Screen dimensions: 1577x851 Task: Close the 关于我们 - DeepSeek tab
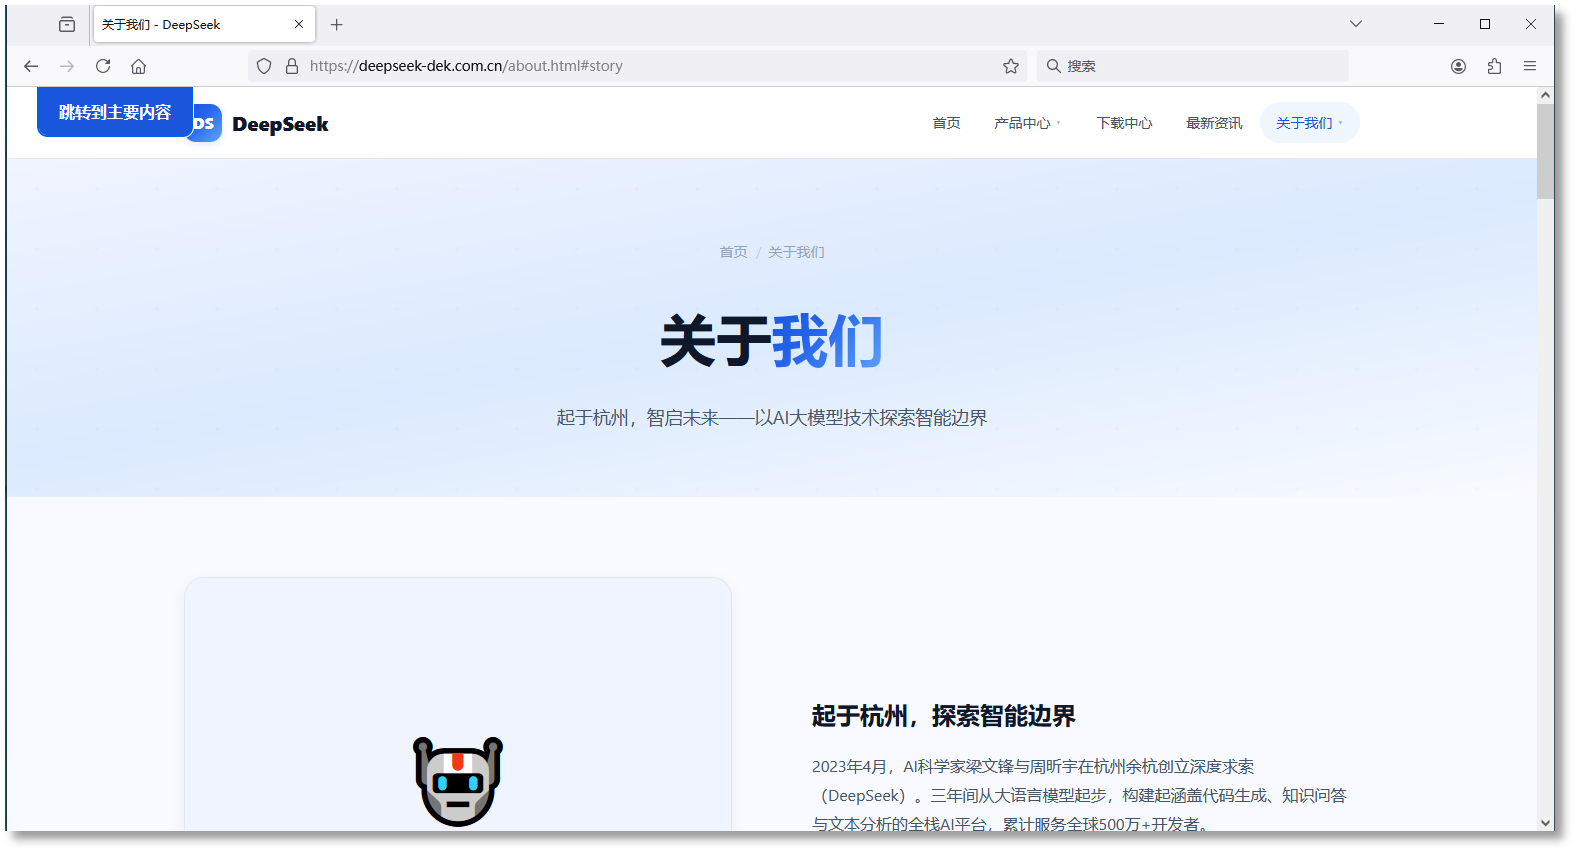(x=299, y=24)
